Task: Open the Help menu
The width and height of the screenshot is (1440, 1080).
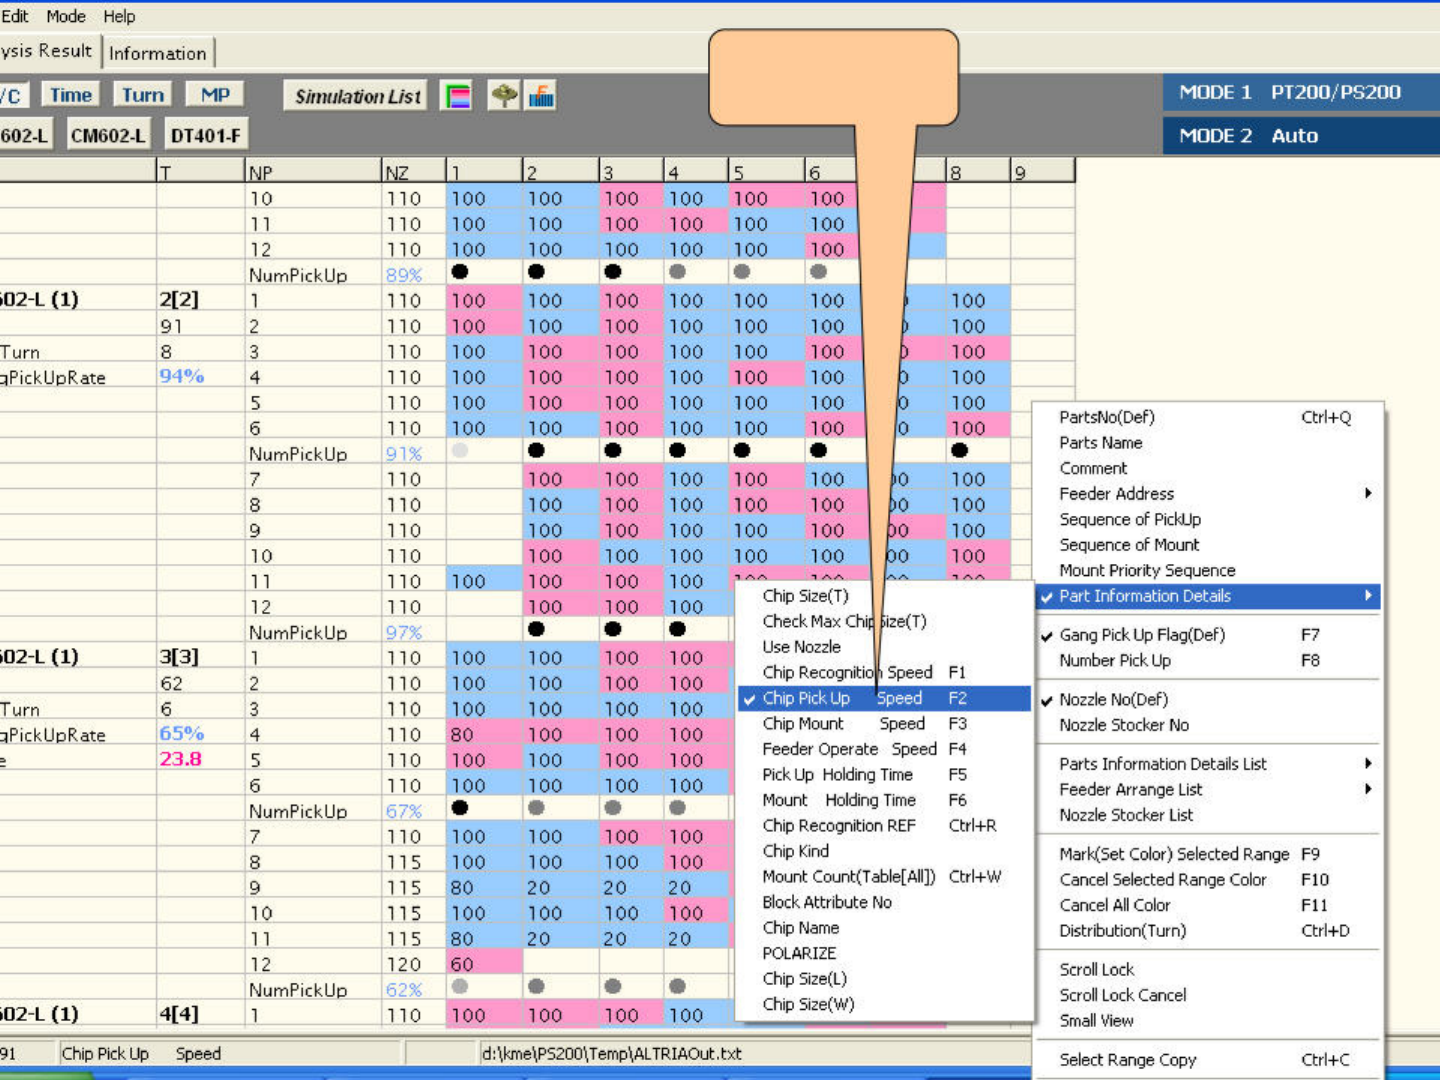Action: 119,16
